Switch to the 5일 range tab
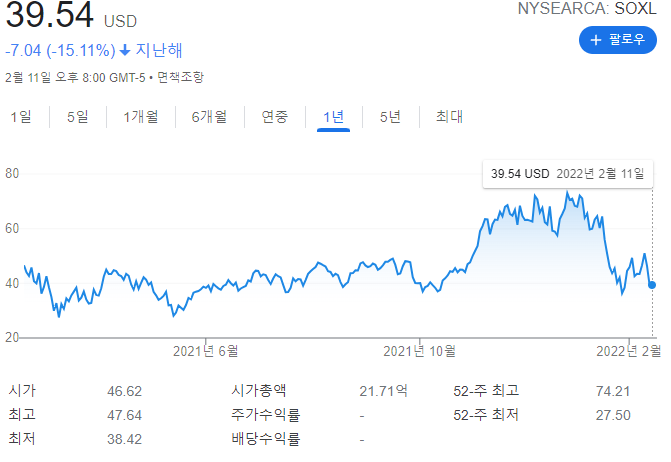 tap(78, 117)
